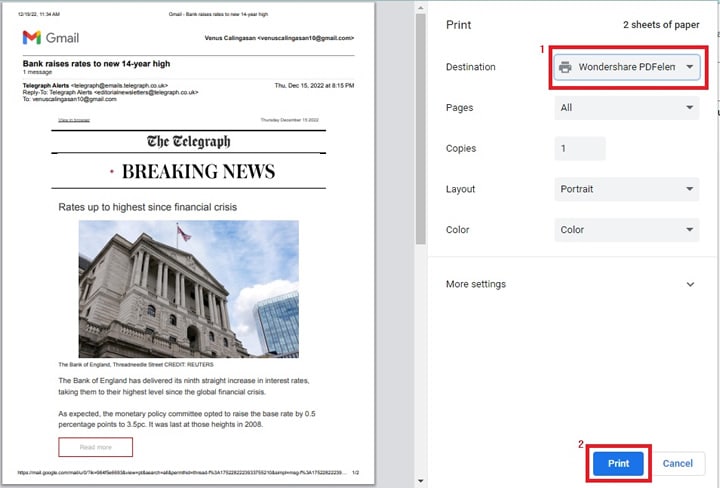The width and height of the screenshot is (720, 488).
Task: Click the Print dialog title
Action: coord(458,25)
